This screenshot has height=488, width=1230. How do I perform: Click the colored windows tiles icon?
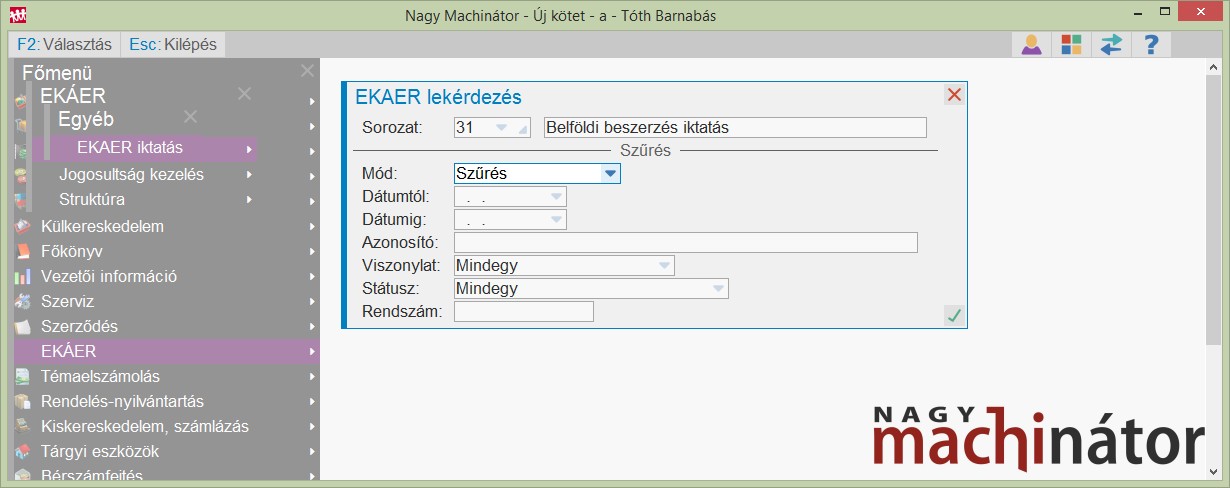(1071, 44)
